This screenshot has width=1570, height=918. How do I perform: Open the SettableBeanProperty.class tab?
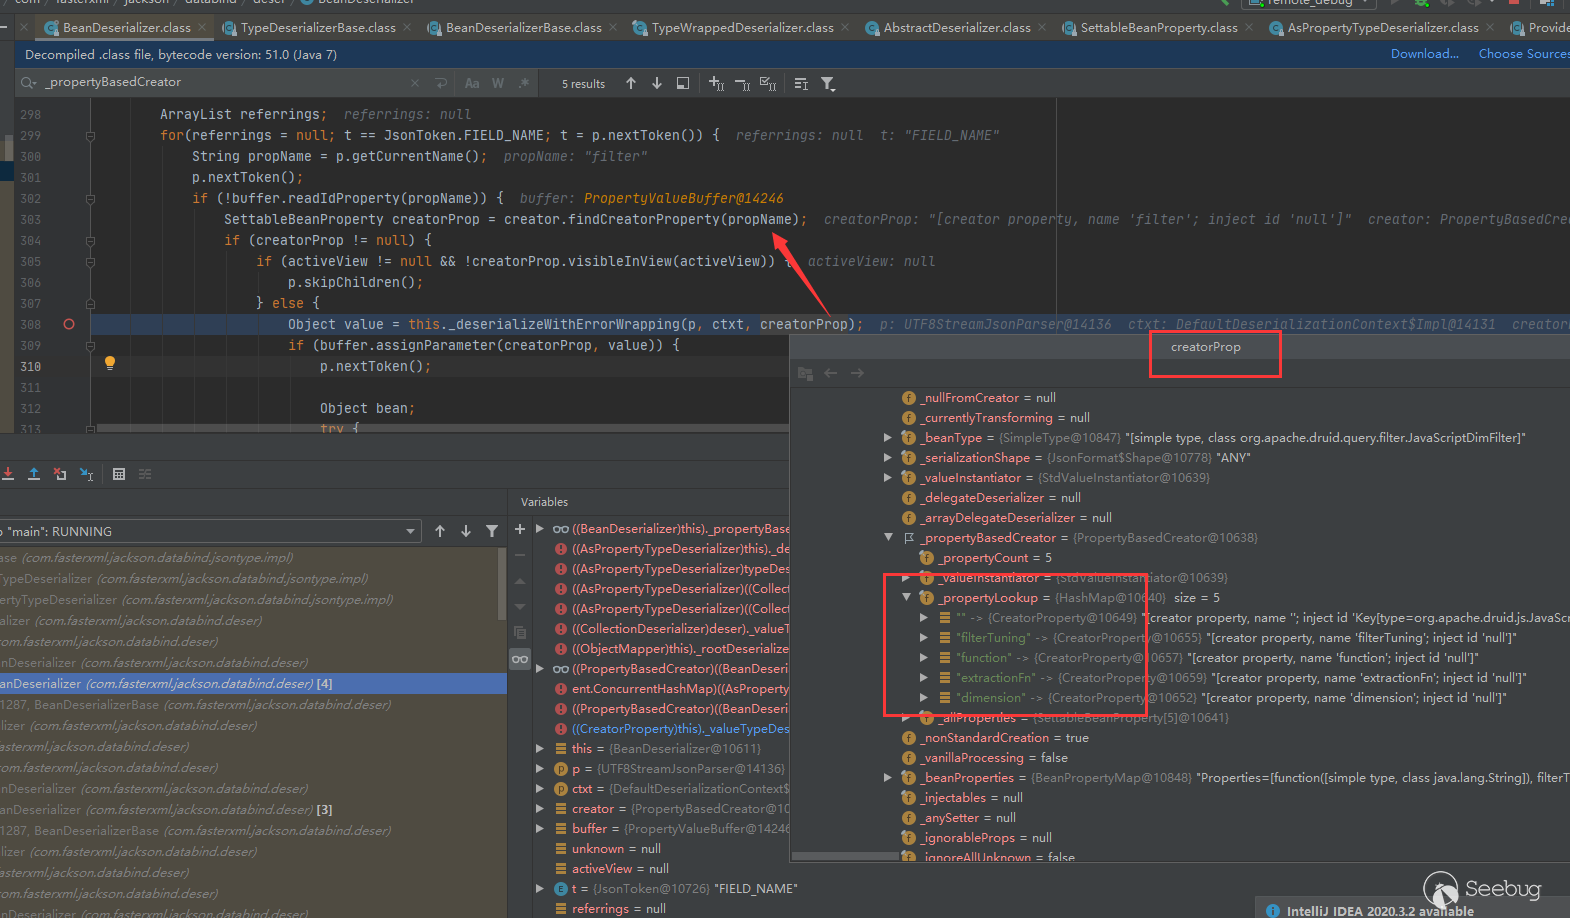(x=1158, y=28)
